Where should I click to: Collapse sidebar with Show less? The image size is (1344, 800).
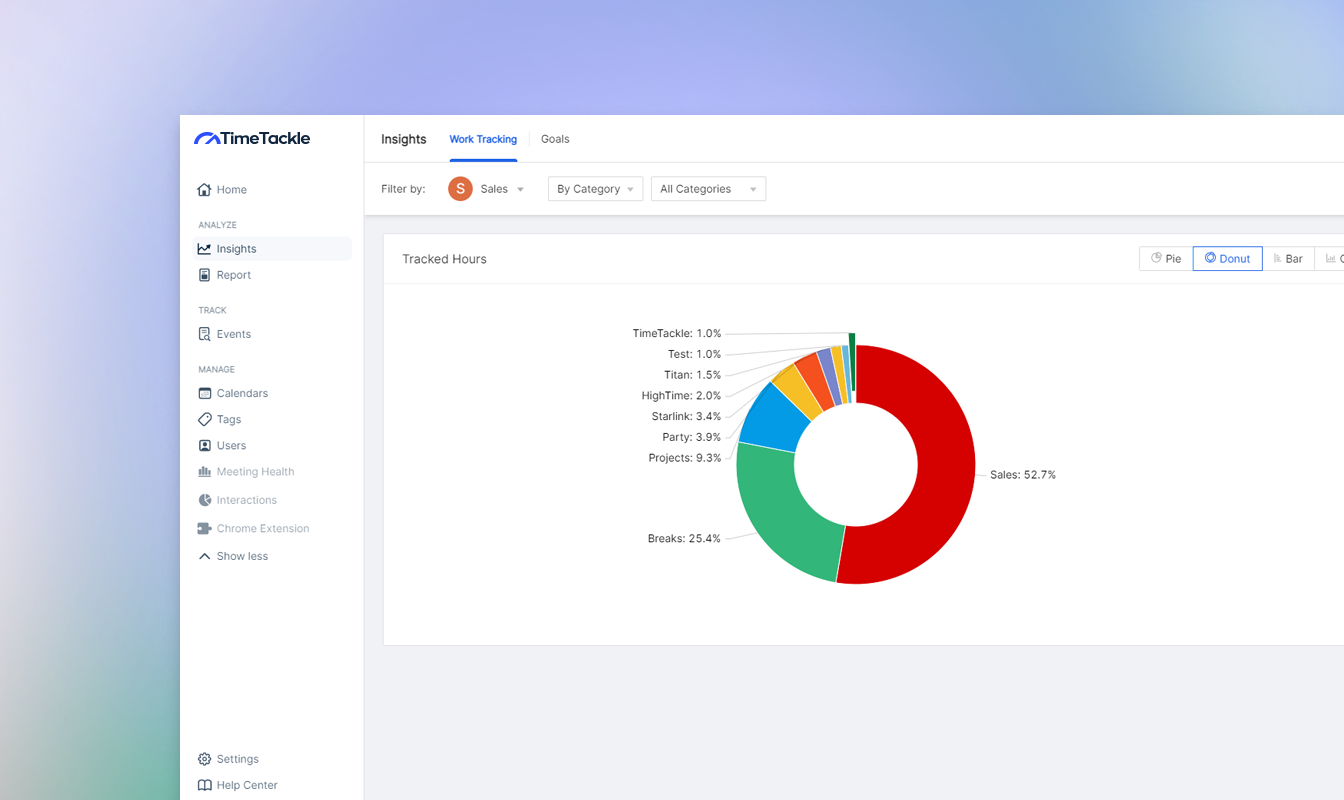[x=233, y=556]
